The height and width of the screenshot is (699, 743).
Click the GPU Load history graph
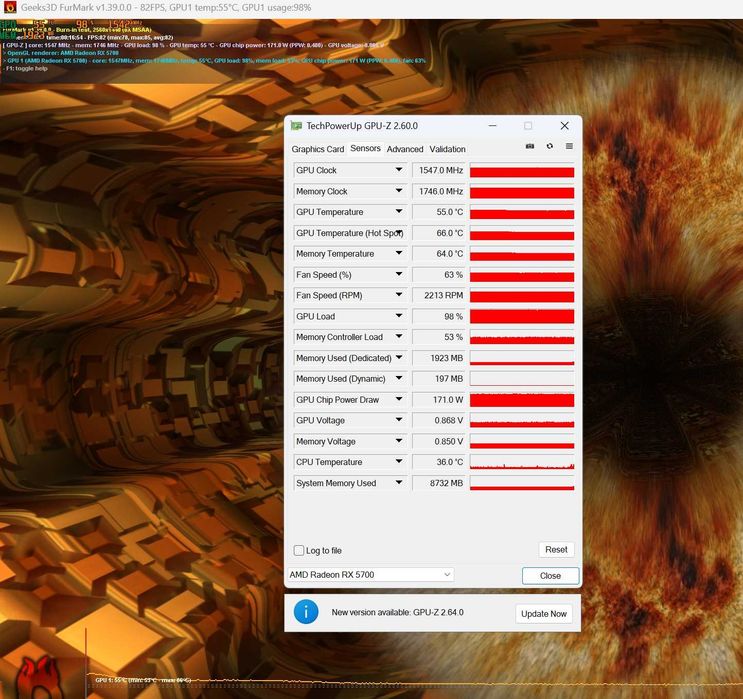(x=522, y=316)
